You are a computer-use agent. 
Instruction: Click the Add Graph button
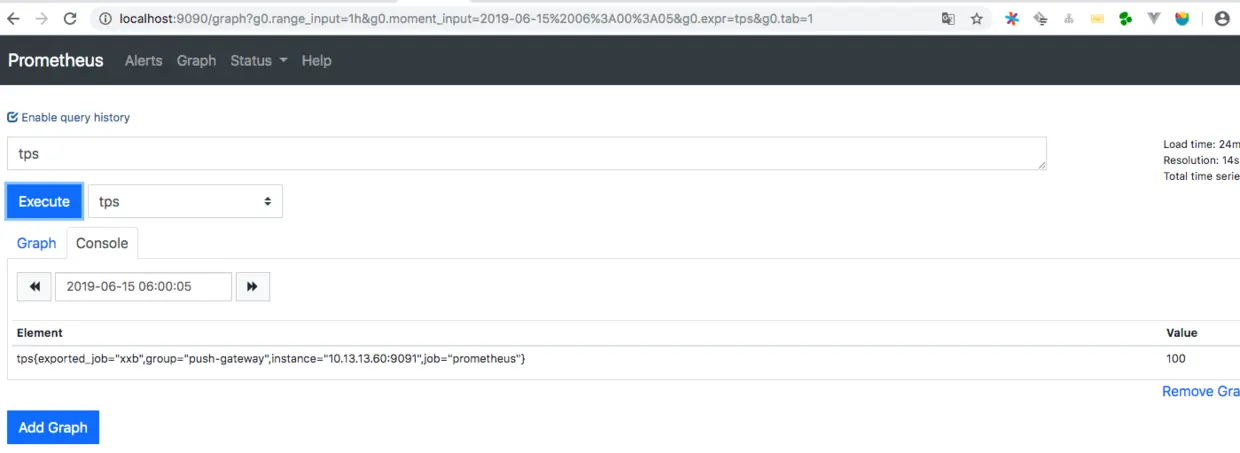(53, 427)
